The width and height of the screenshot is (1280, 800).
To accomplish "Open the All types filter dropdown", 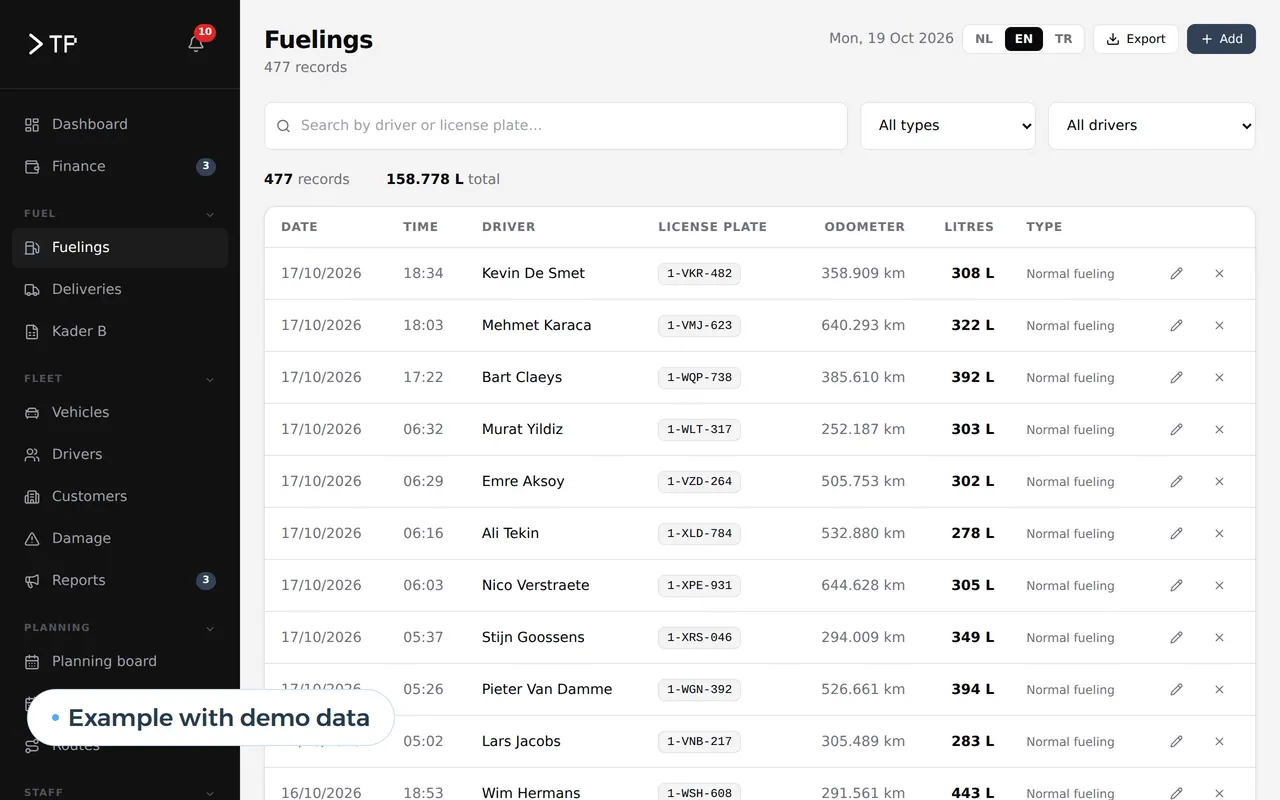I will pyautogui.click(x=948, y=126).
